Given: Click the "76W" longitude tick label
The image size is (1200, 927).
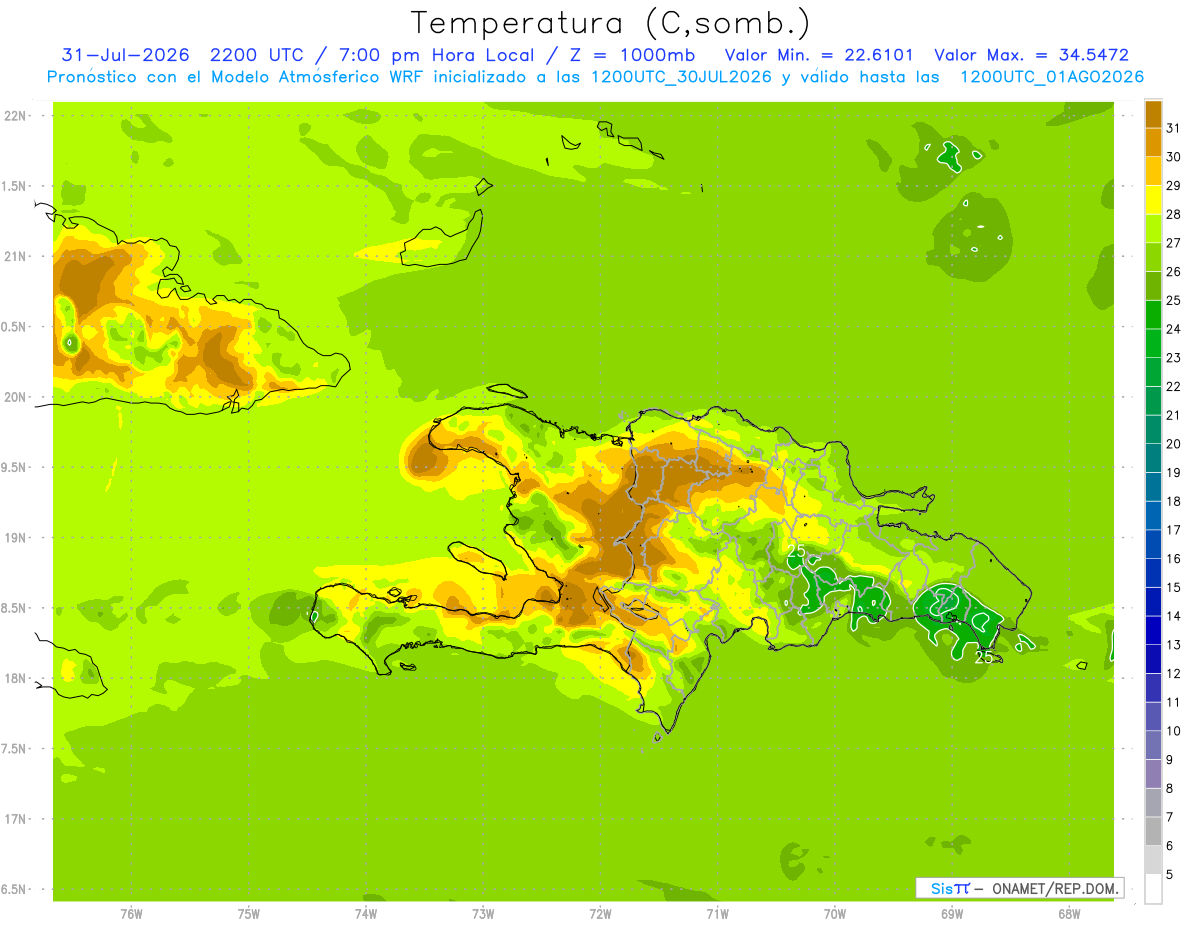Looking at the screenshot, I should click(x=131, y=914).
